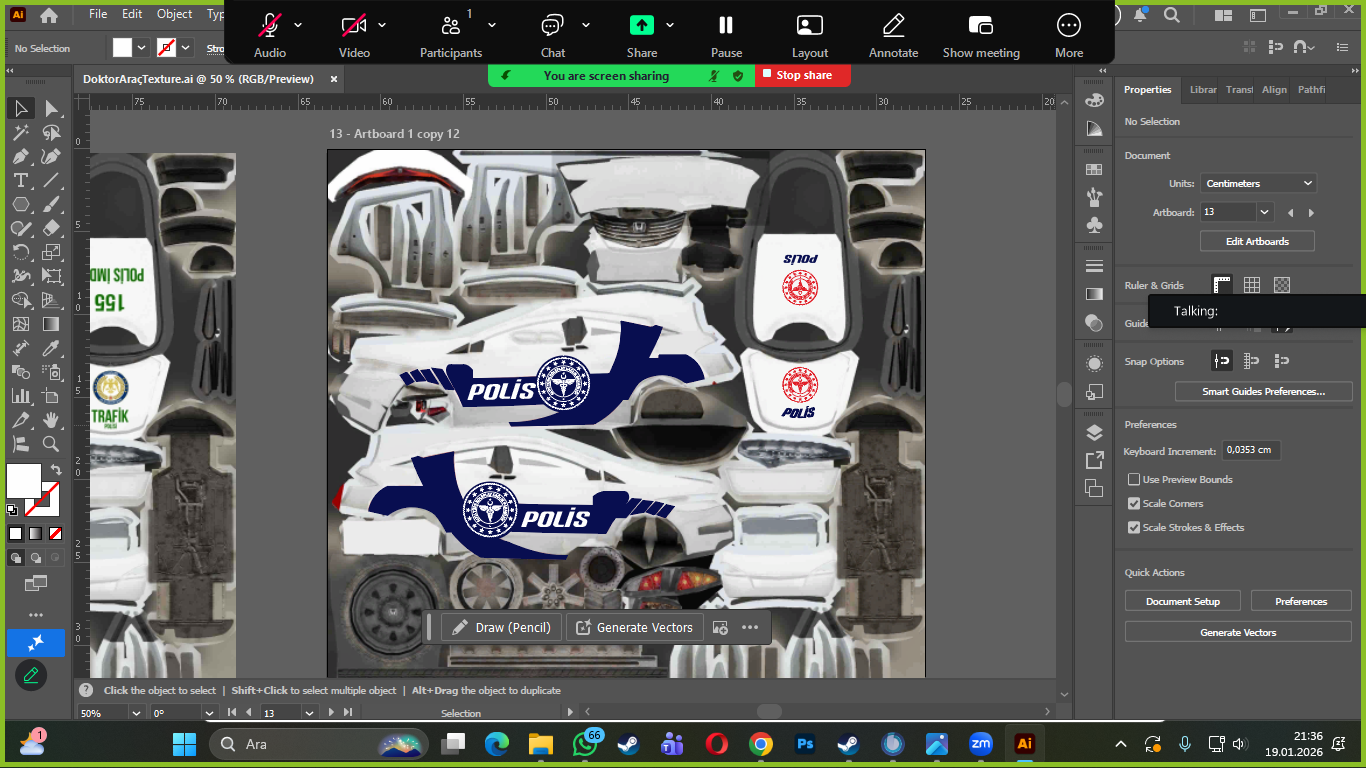Swap fill and stroke colors
The width and height of the screenshot is (1366, 768).
click(x=56, y=470)
